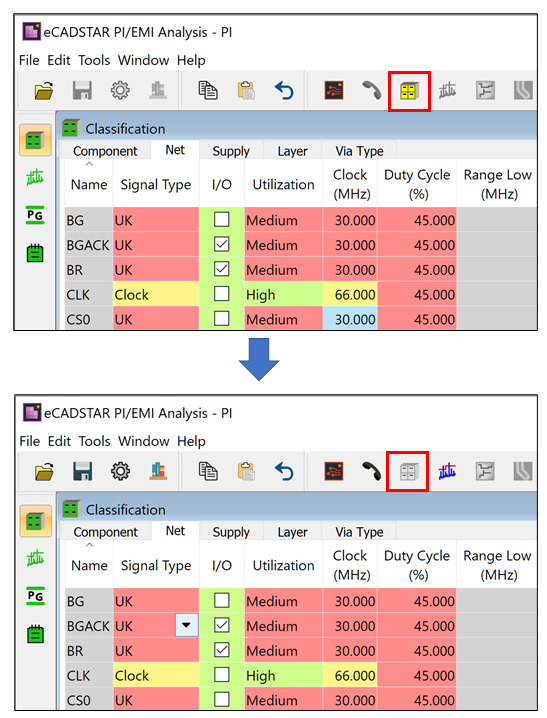Toggle I/O checkbox for BG in top window

pos(222,219)
